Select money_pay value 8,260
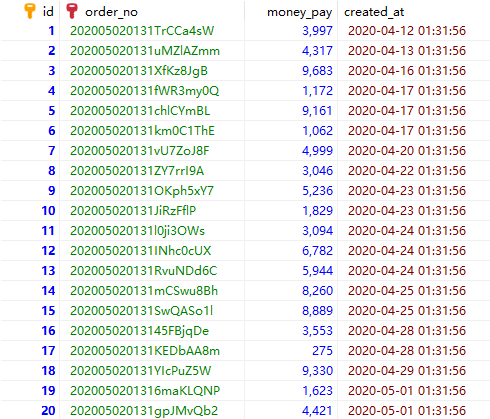The width and height of the screenshot is (490, 419). click(317, 291)
